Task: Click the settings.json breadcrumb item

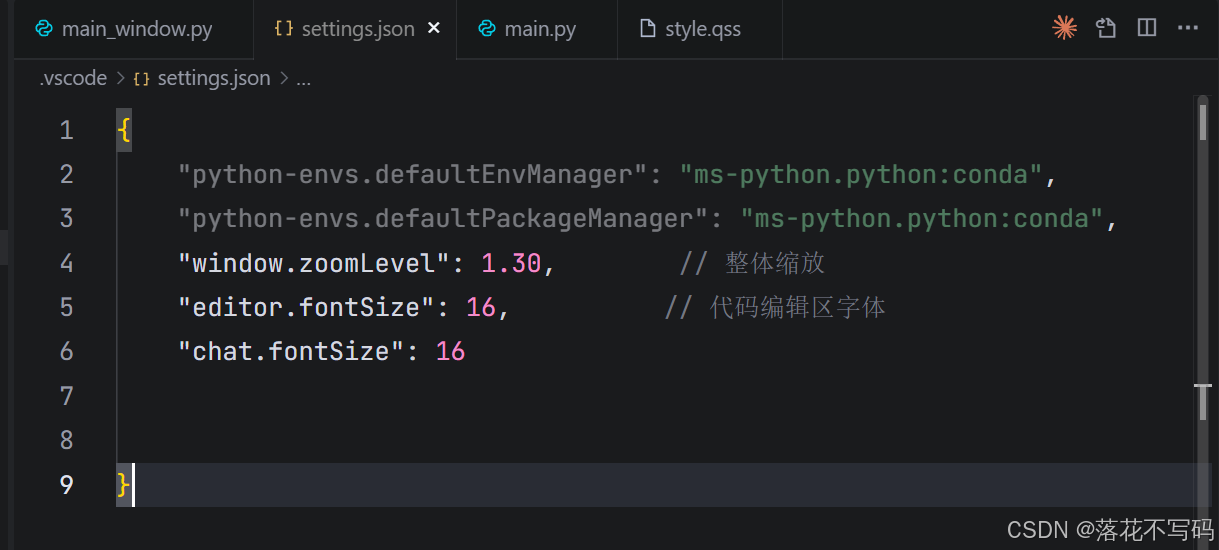Action: [214, 78]
